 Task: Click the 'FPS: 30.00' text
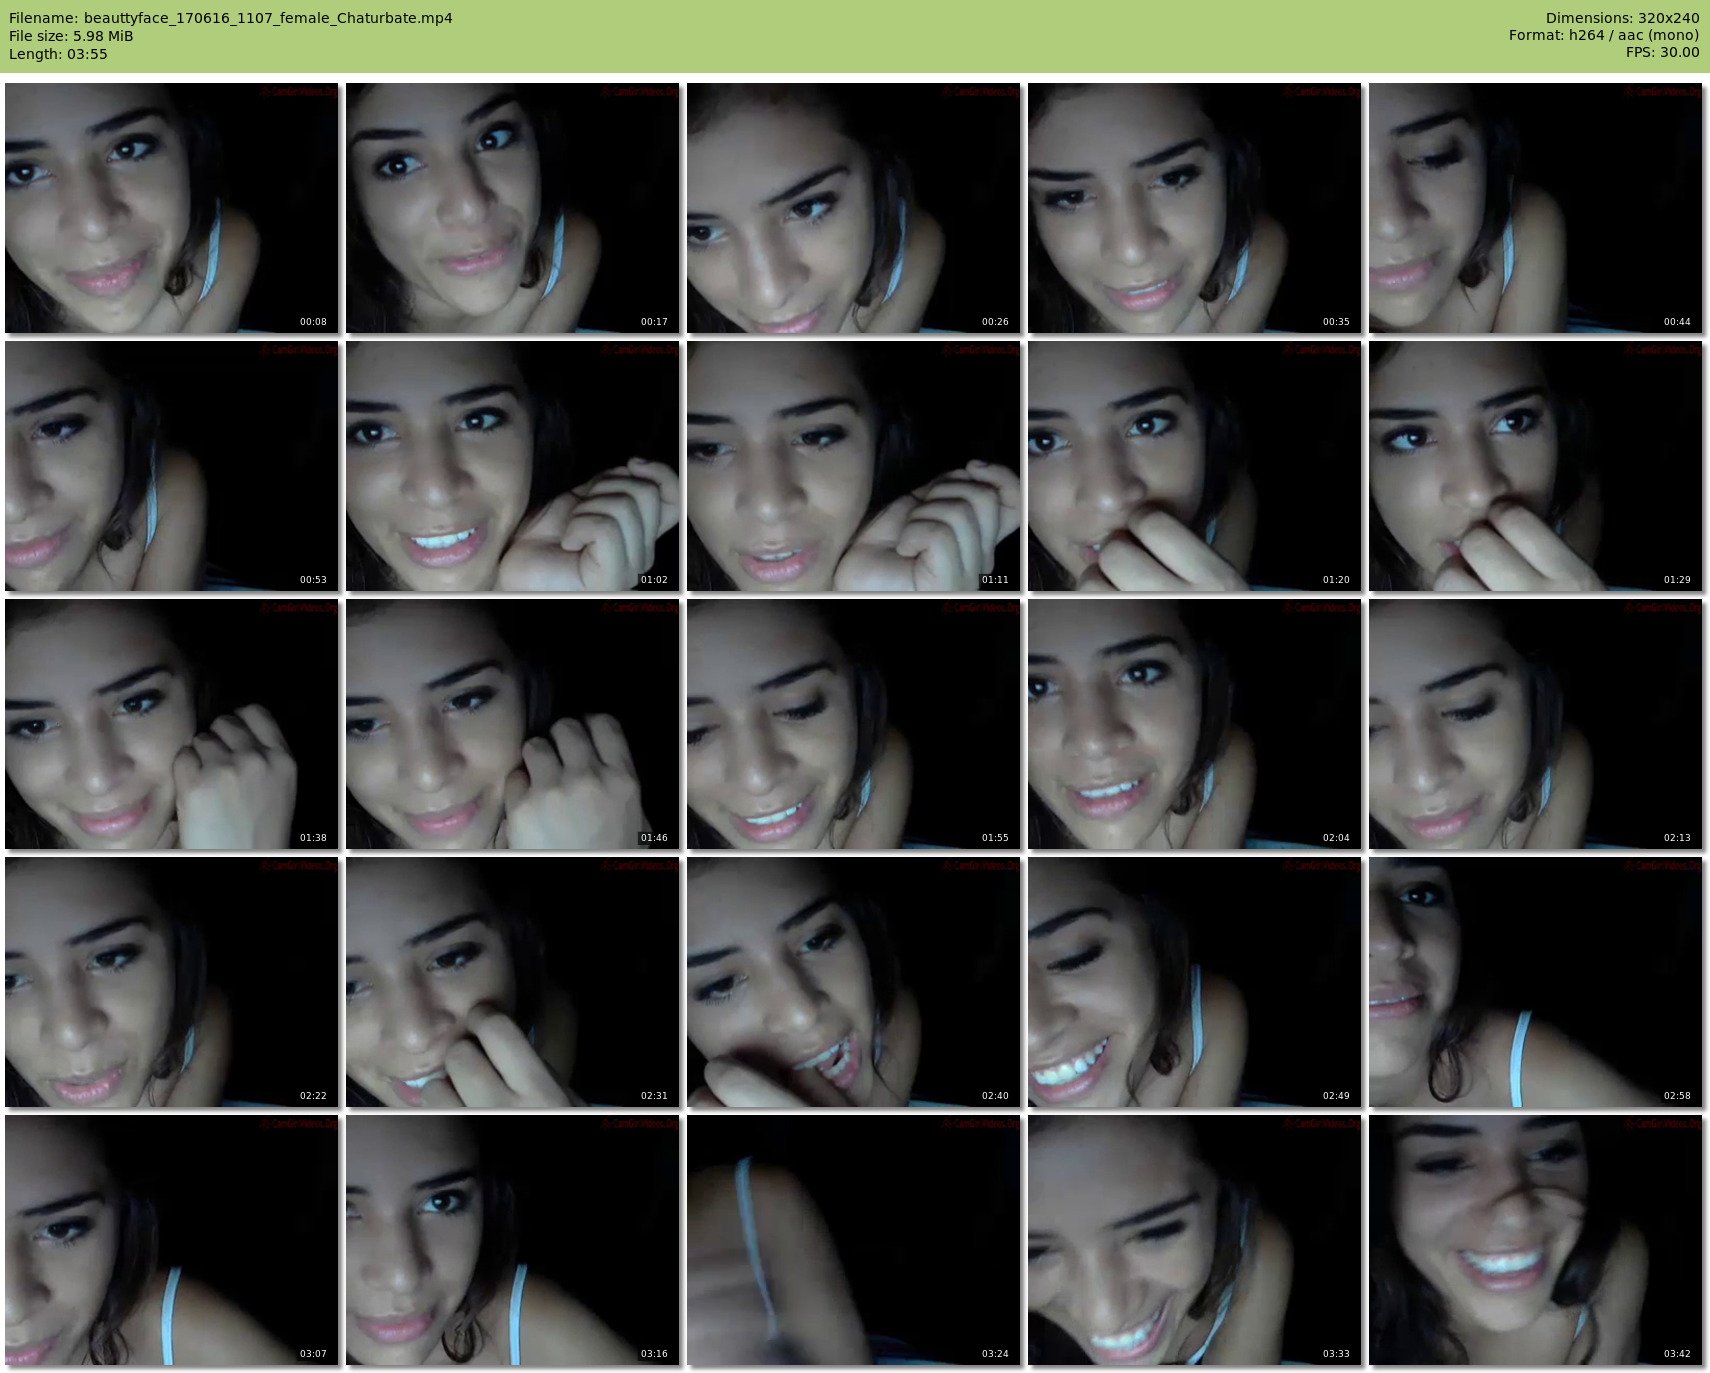point(1662,52)
